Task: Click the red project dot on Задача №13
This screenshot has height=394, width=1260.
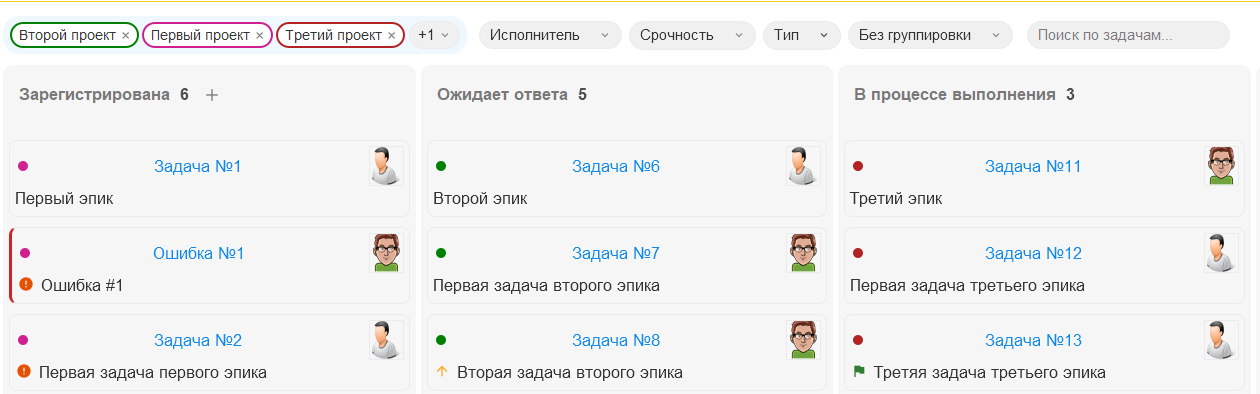Action: (858, 340)
